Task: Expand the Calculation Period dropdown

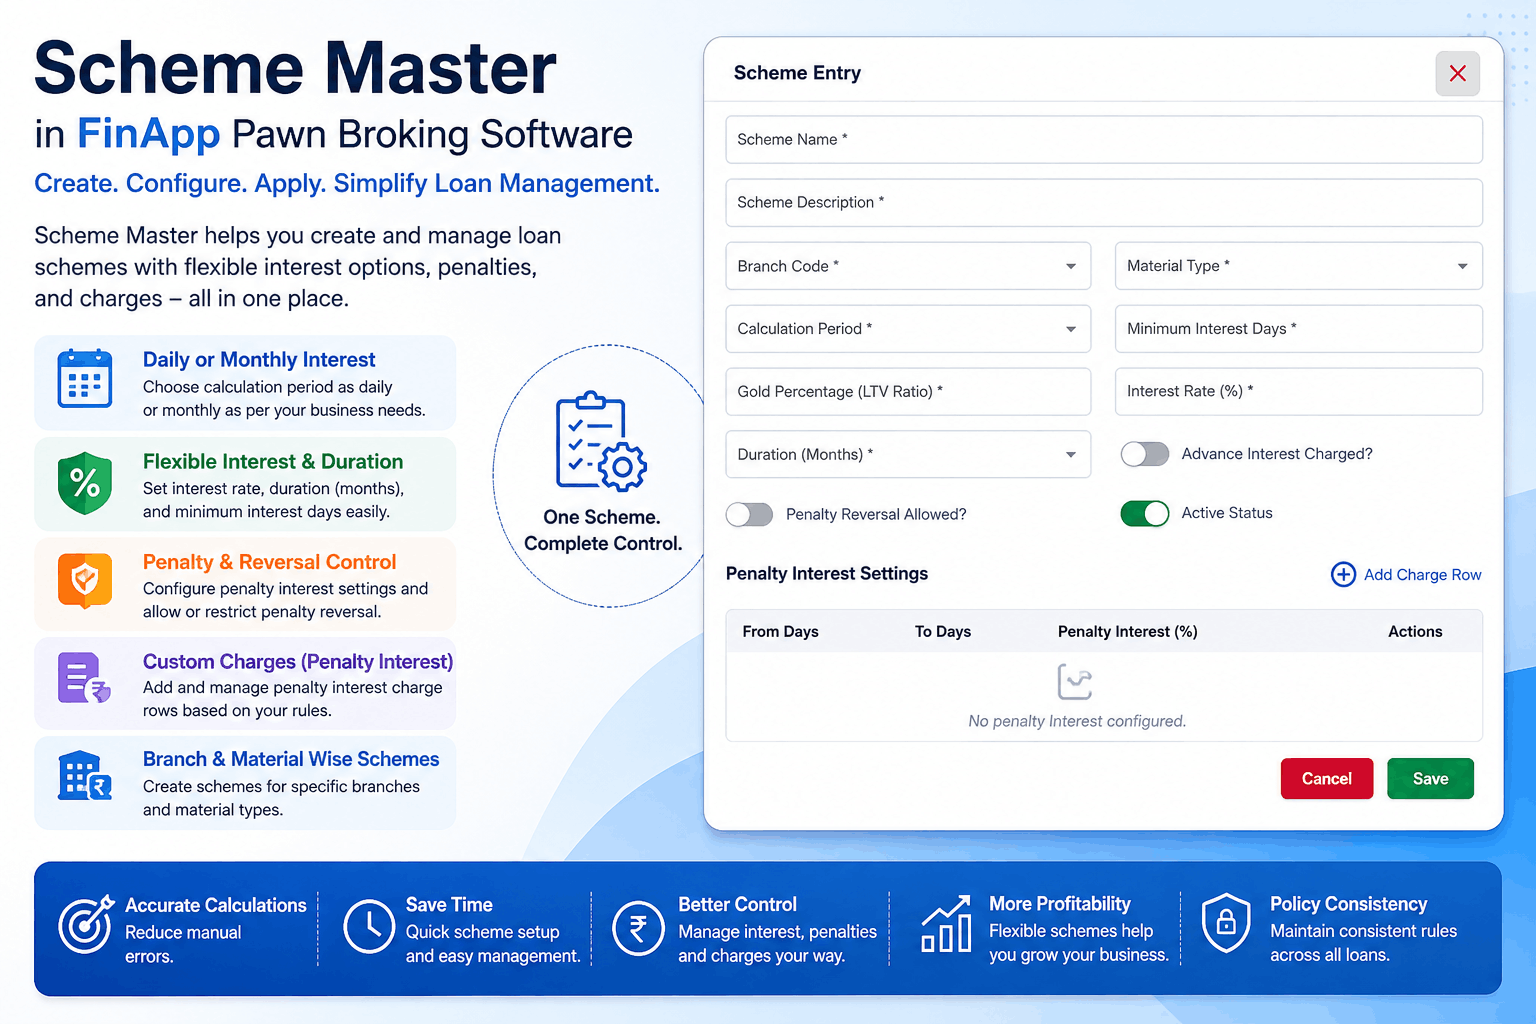Action: pos(908,329)
